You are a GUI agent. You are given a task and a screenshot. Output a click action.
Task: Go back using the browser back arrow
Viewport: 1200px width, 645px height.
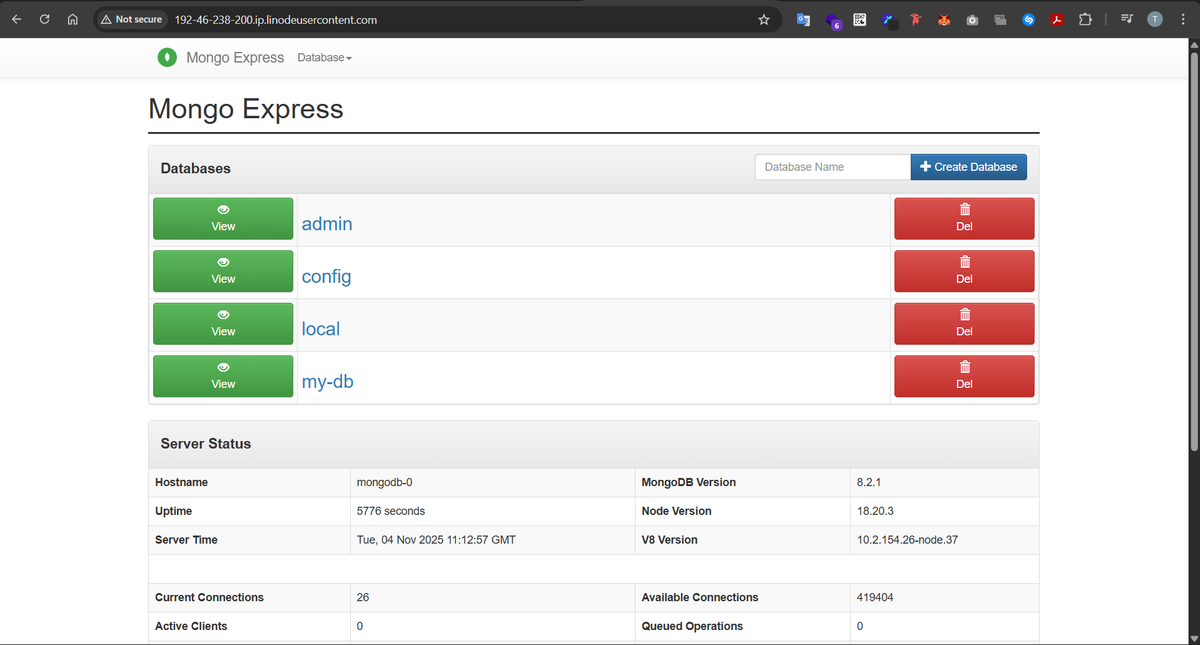tap(18, 19)
